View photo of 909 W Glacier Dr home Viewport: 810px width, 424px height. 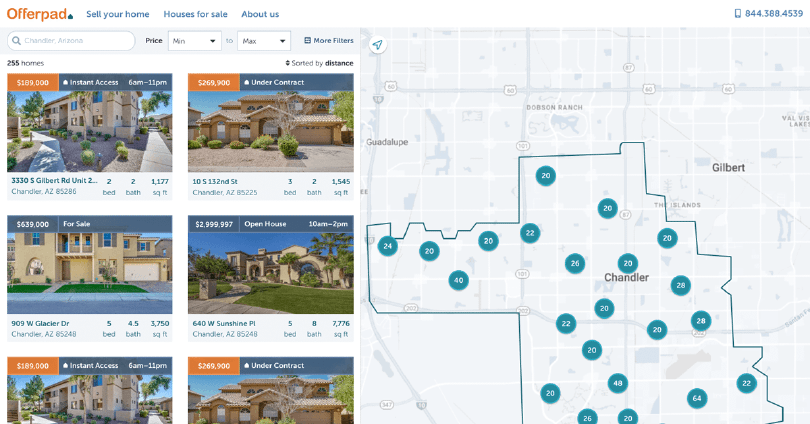(x=90, y=273)
